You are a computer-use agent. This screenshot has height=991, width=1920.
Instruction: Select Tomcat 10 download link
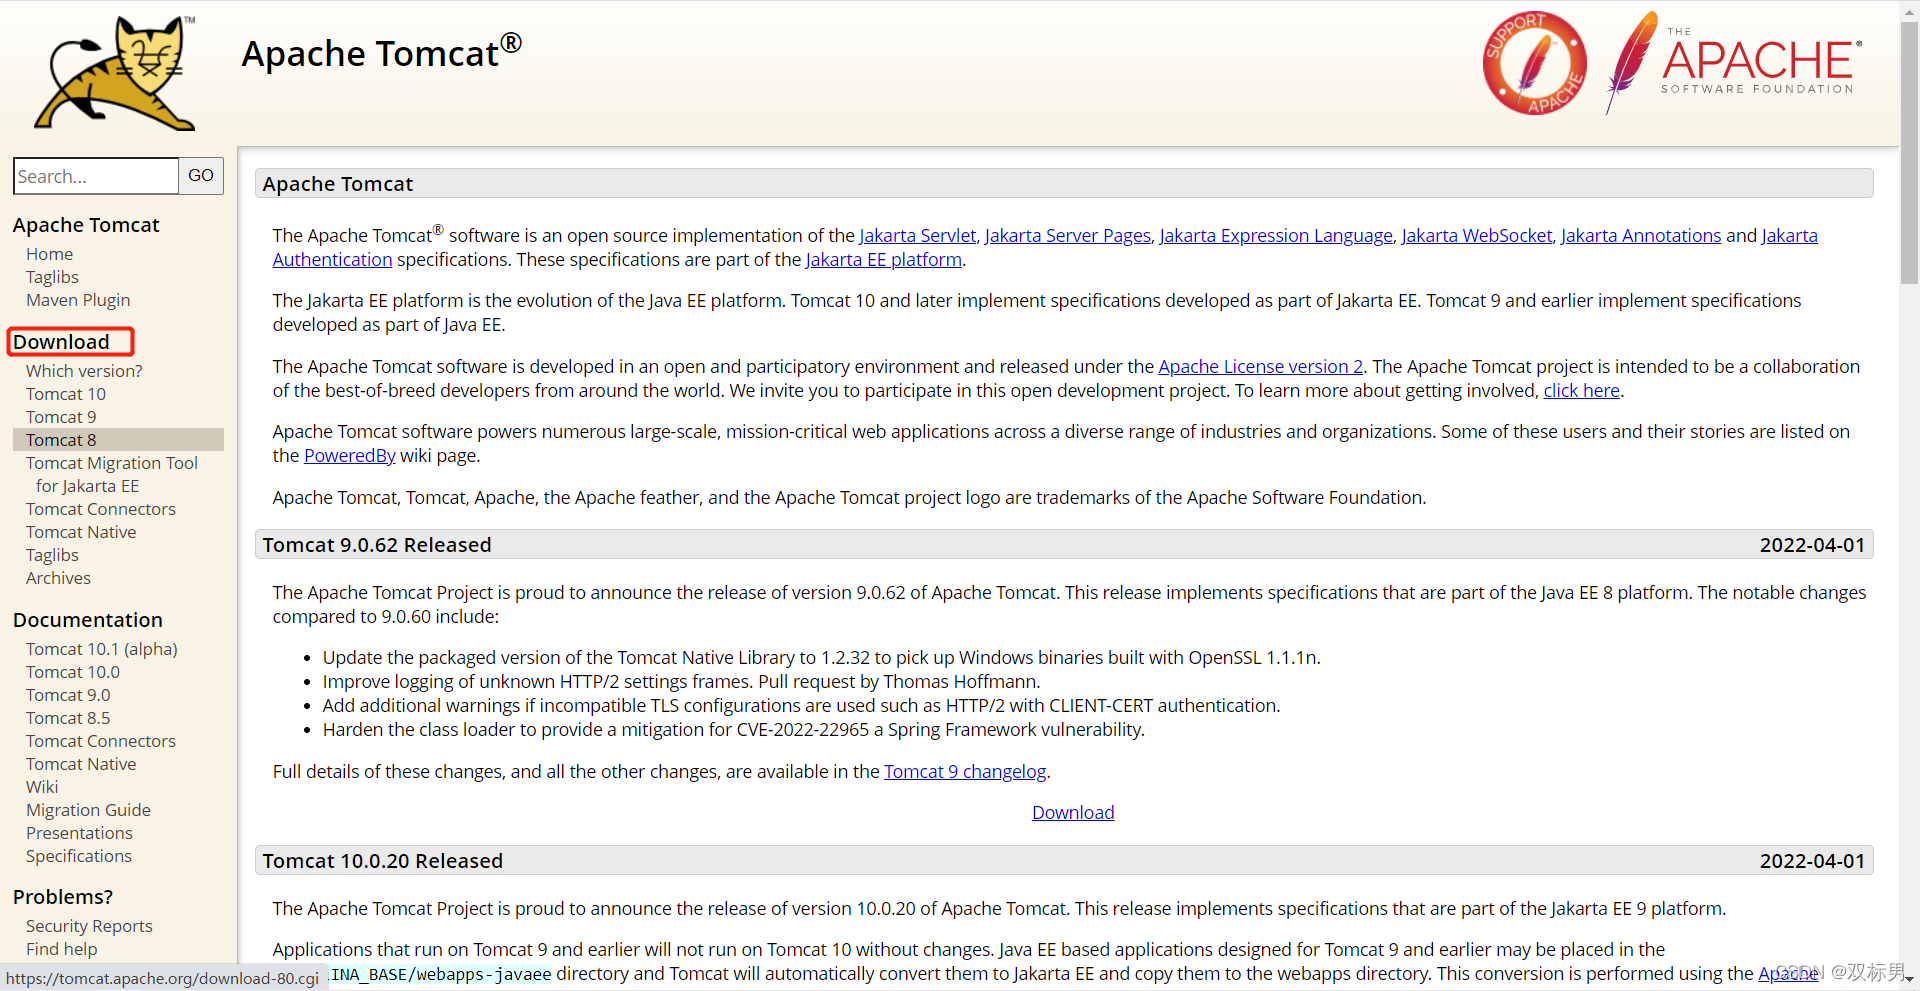(66, 394)
